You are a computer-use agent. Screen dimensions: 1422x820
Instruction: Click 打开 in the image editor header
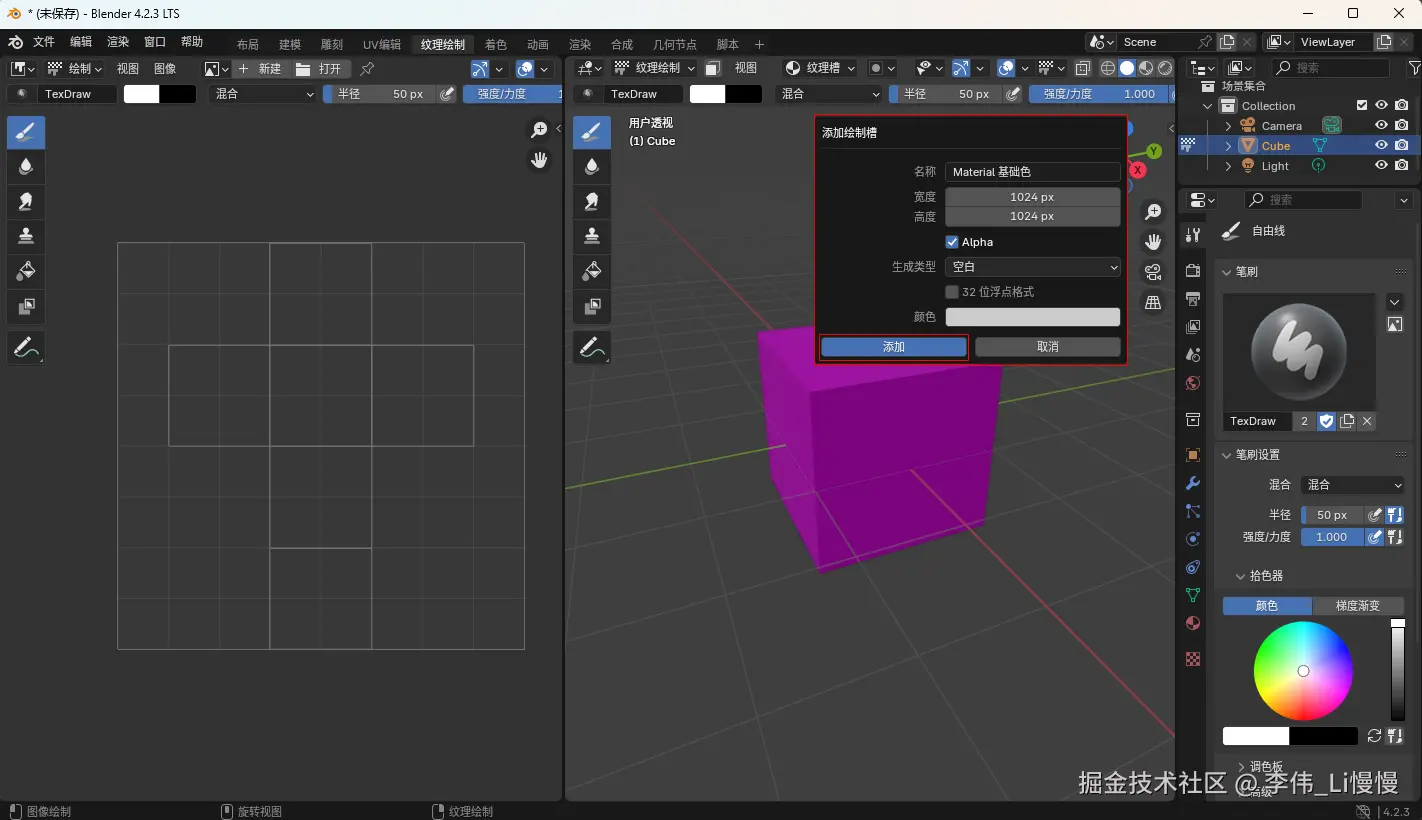pyautogui.click(x=321, y=69)
